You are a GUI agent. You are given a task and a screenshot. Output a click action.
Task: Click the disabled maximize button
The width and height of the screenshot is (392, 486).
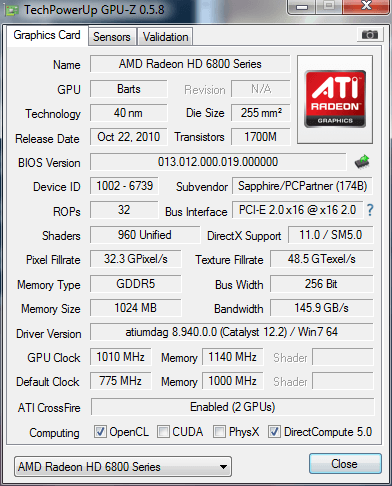coord(329,6)
